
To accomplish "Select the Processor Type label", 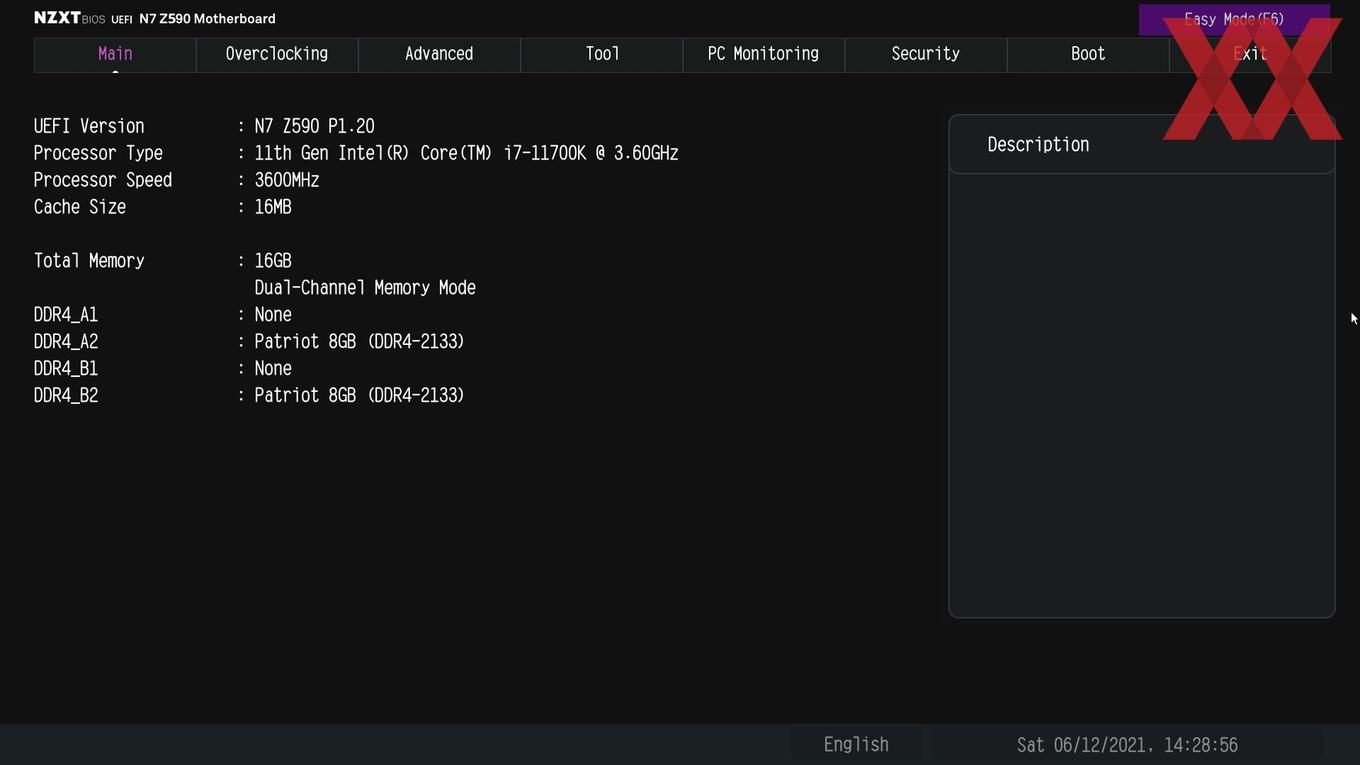I will pyautogui.click(x=98, y=153).
